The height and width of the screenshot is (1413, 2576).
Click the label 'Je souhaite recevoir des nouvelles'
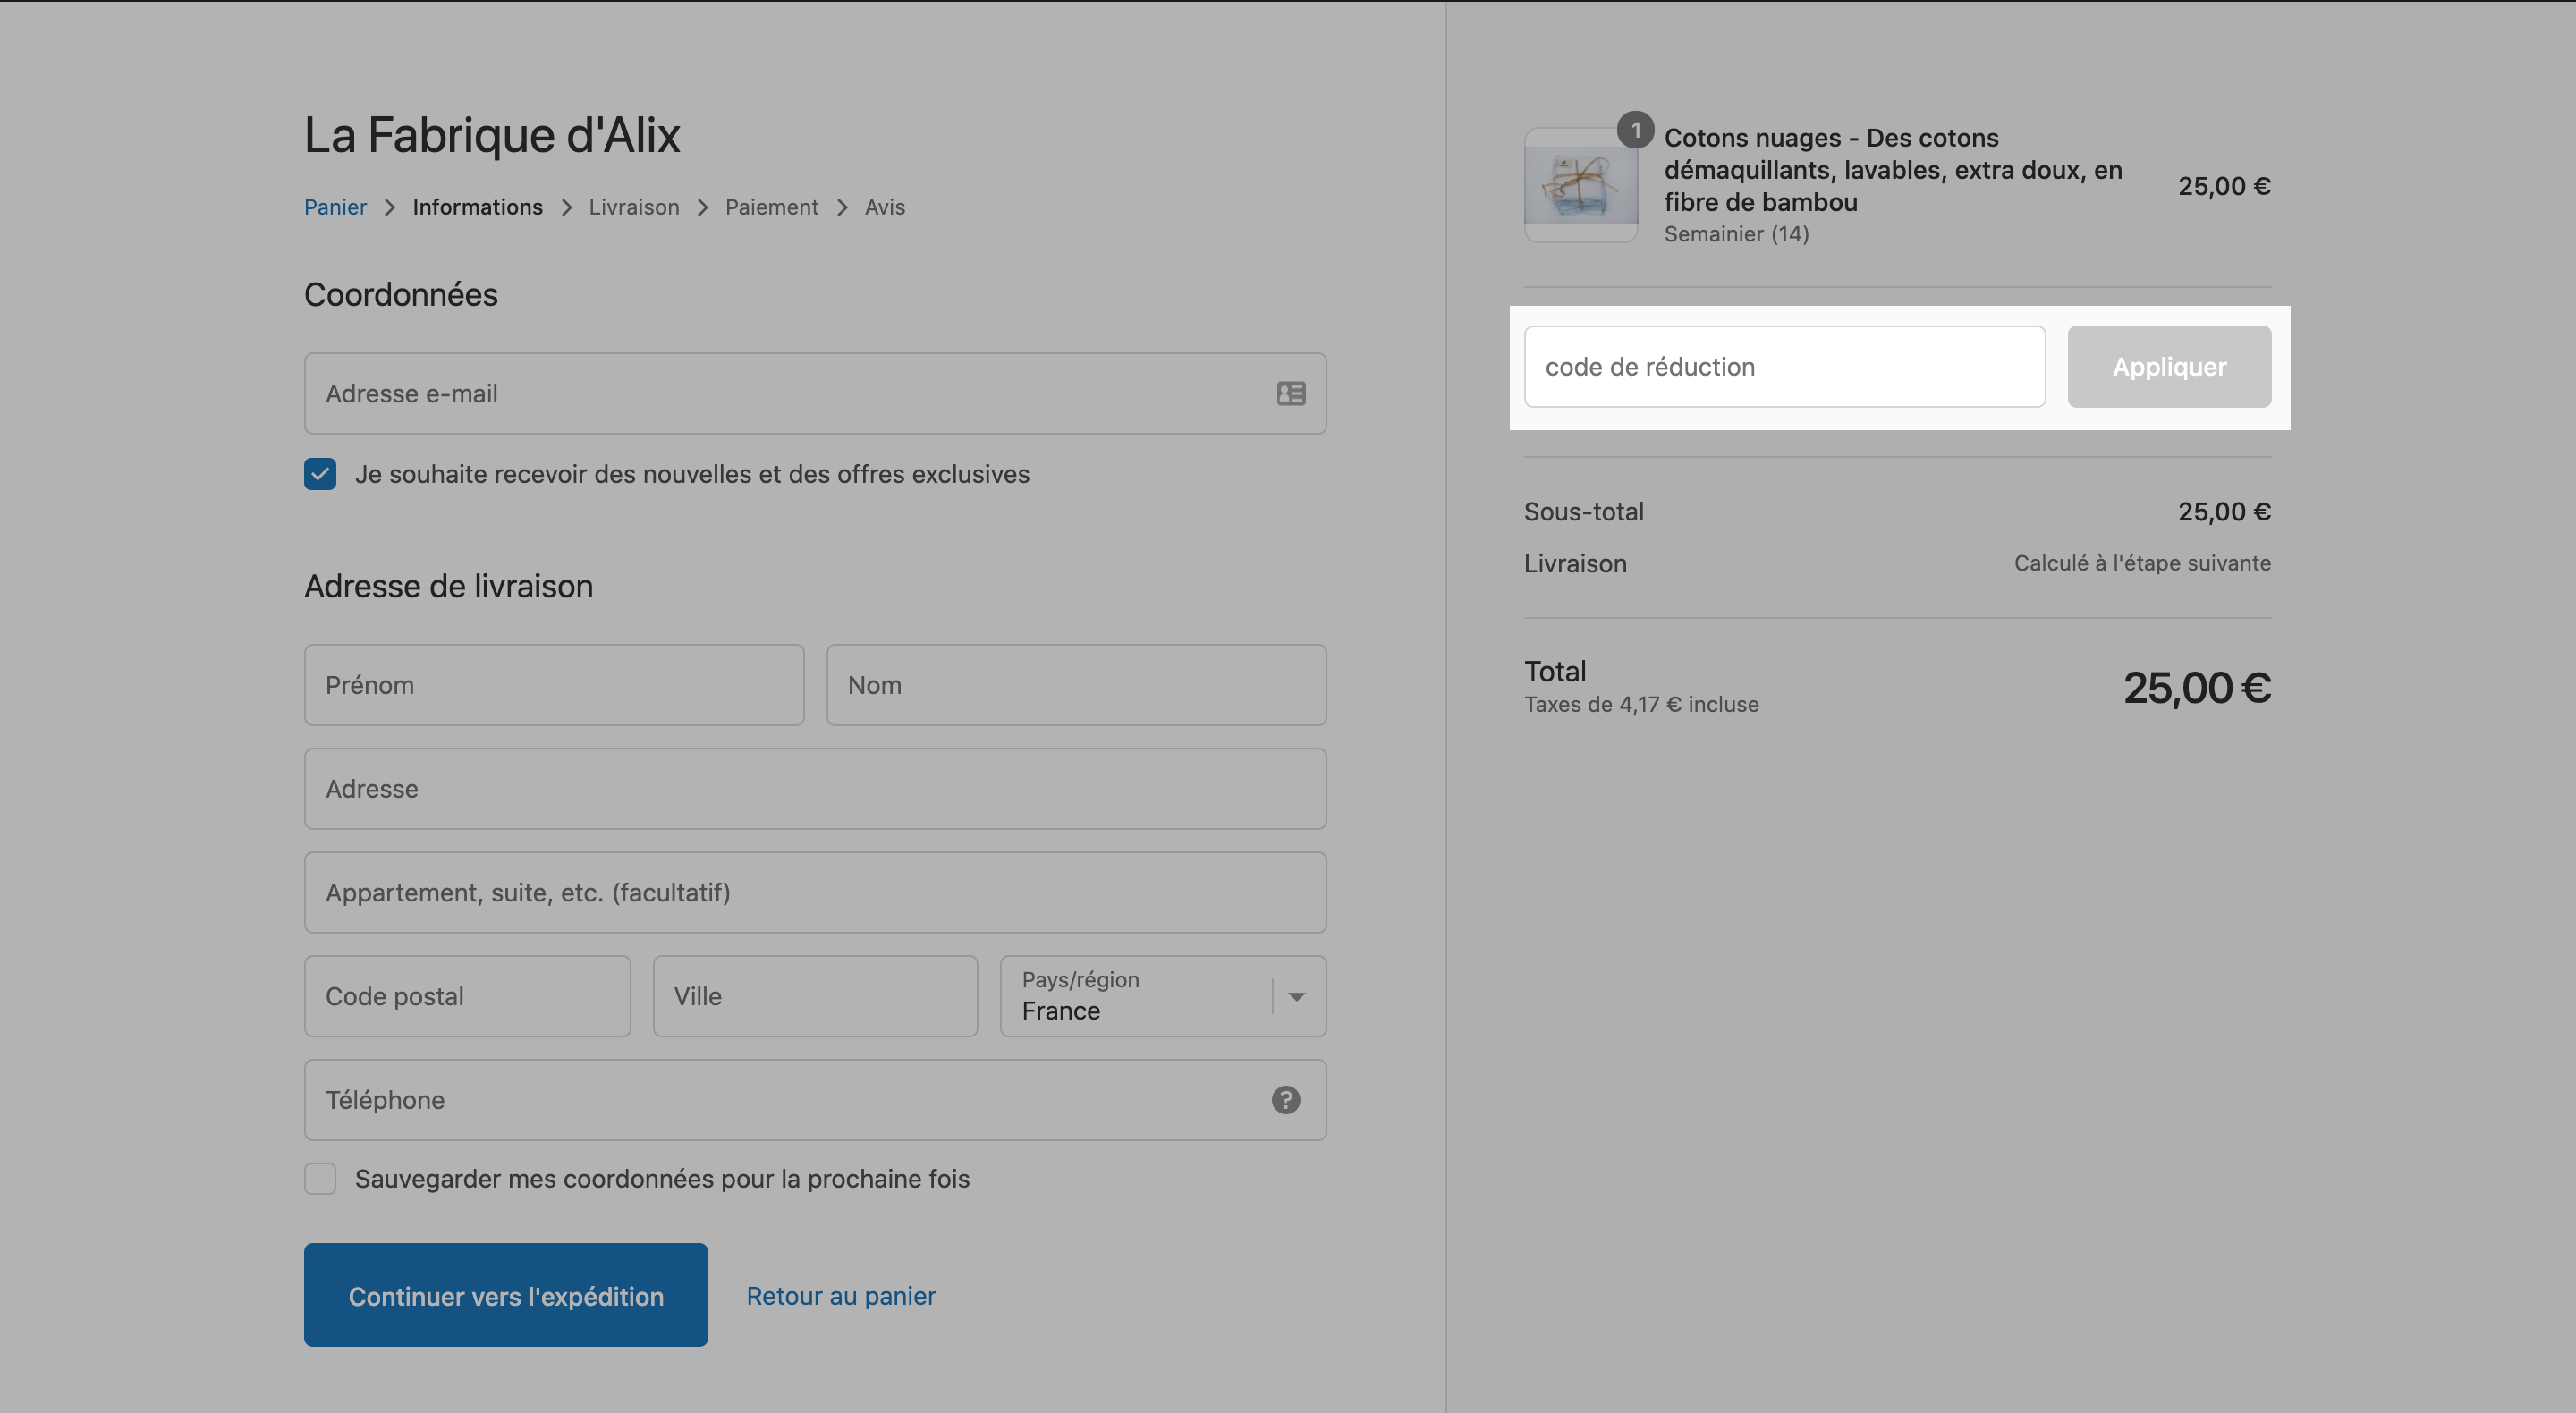(x=692, y=474)
